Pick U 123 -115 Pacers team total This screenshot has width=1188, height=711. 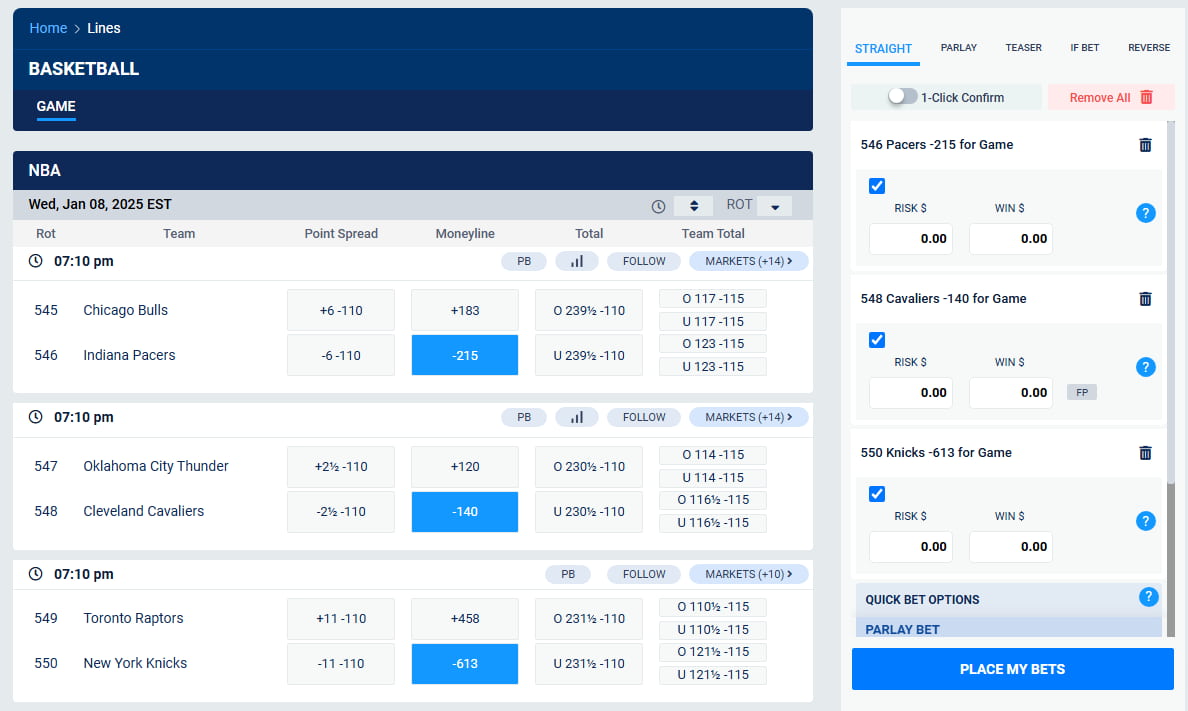[713, 366]
